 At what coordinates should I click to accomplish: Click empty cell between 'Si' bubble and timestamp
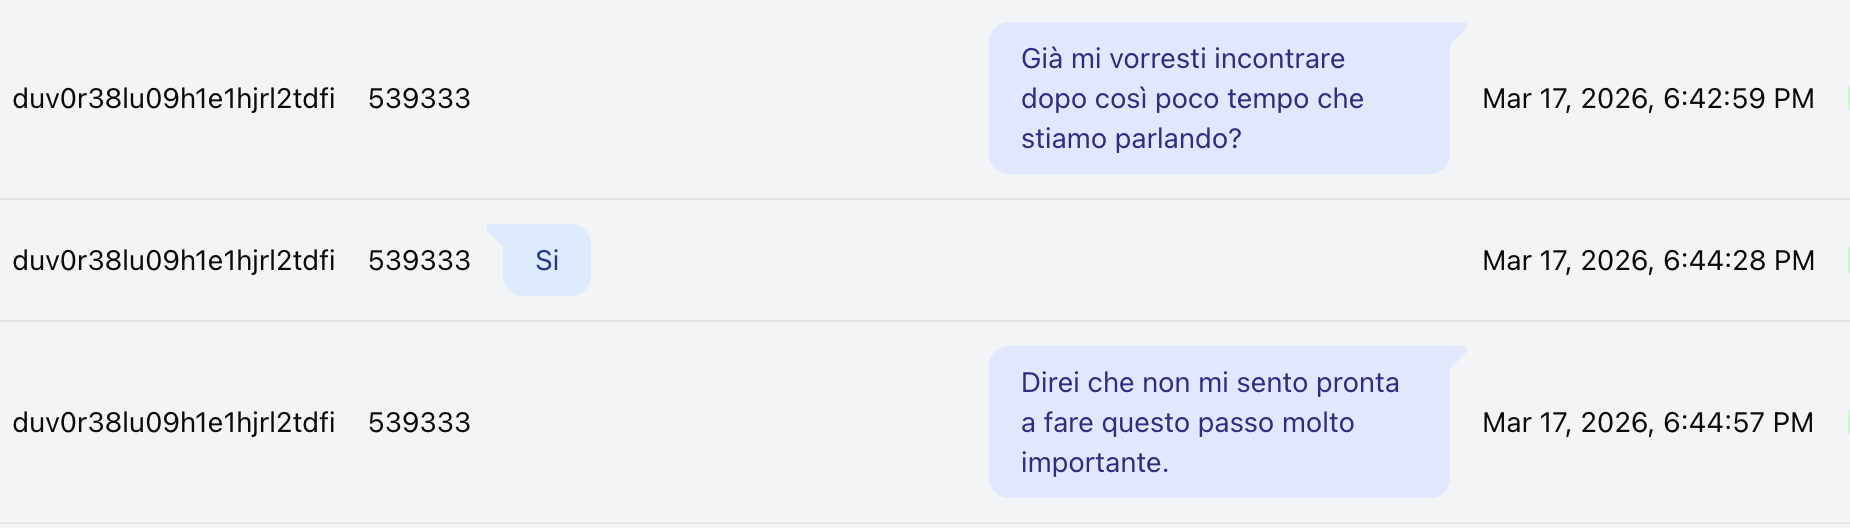coord(1030,260)
